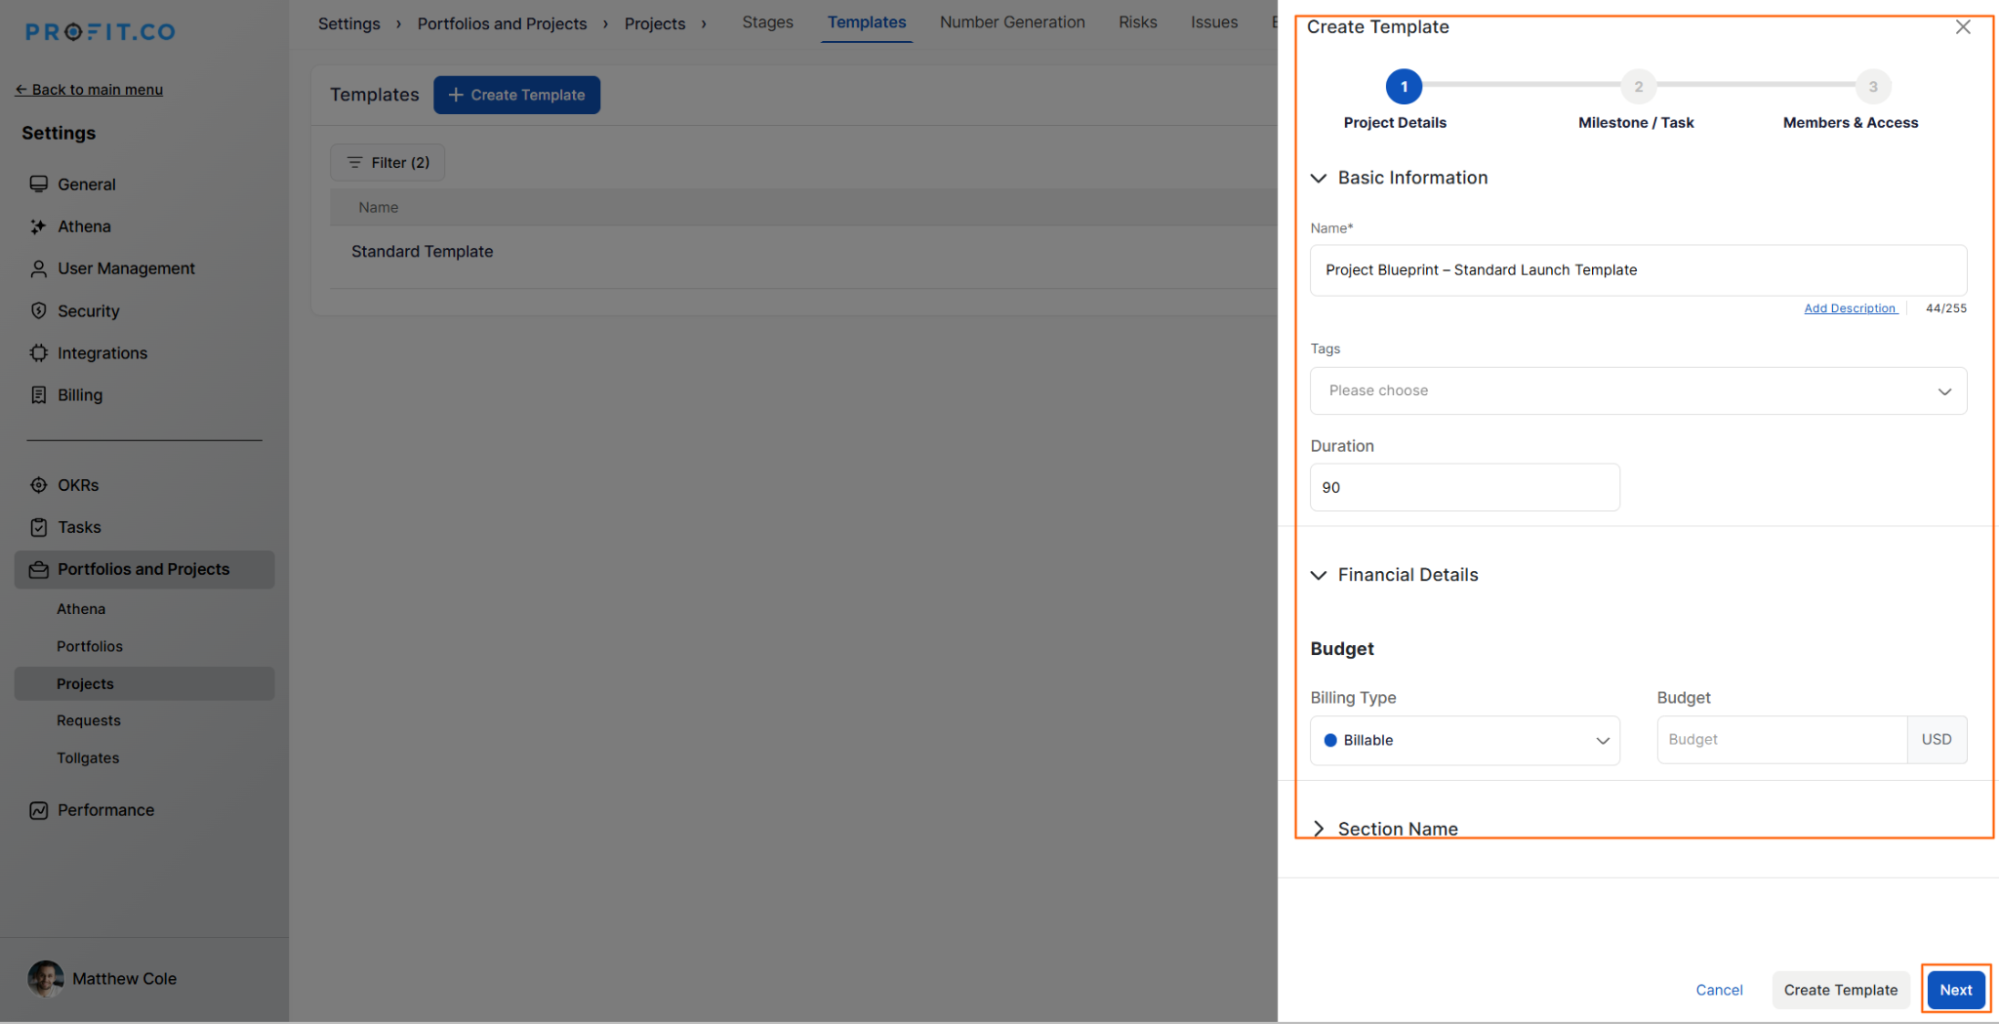This screenshot has width=1999, height=1024.
Task: Switch to the Number Generation tab
Action: pos(1011,22)
